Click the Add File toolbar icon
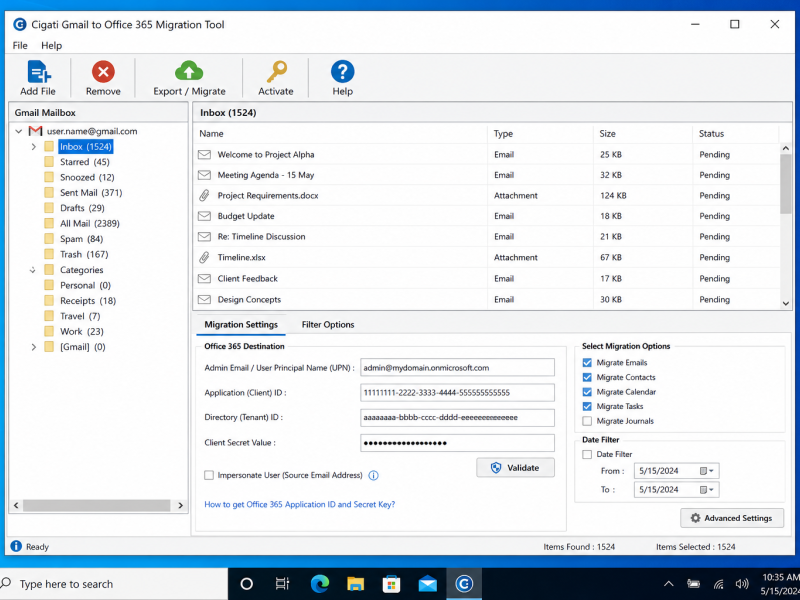The width and height of the screenshot is (800, 600). pos(39,71)
